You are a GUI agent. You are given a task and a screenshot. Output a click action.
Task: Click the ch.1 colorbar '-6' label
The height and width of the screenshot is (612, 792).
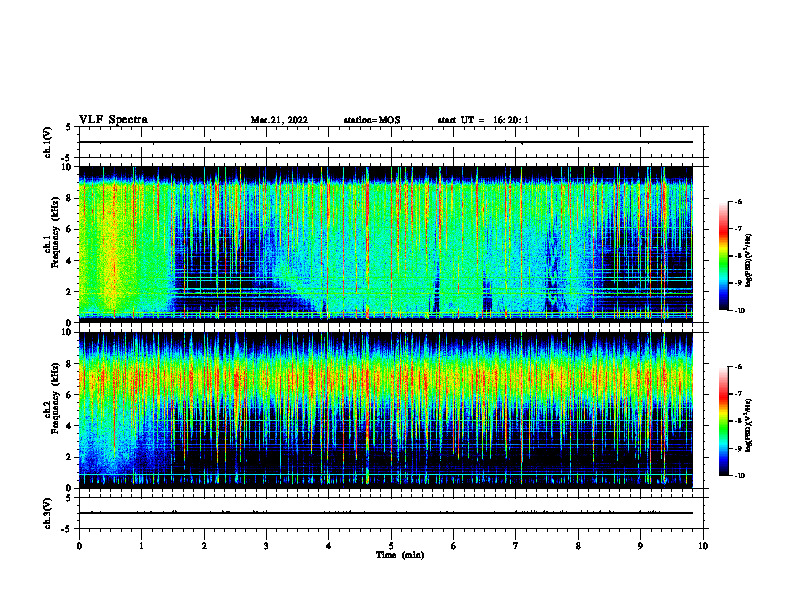(738, 201)
